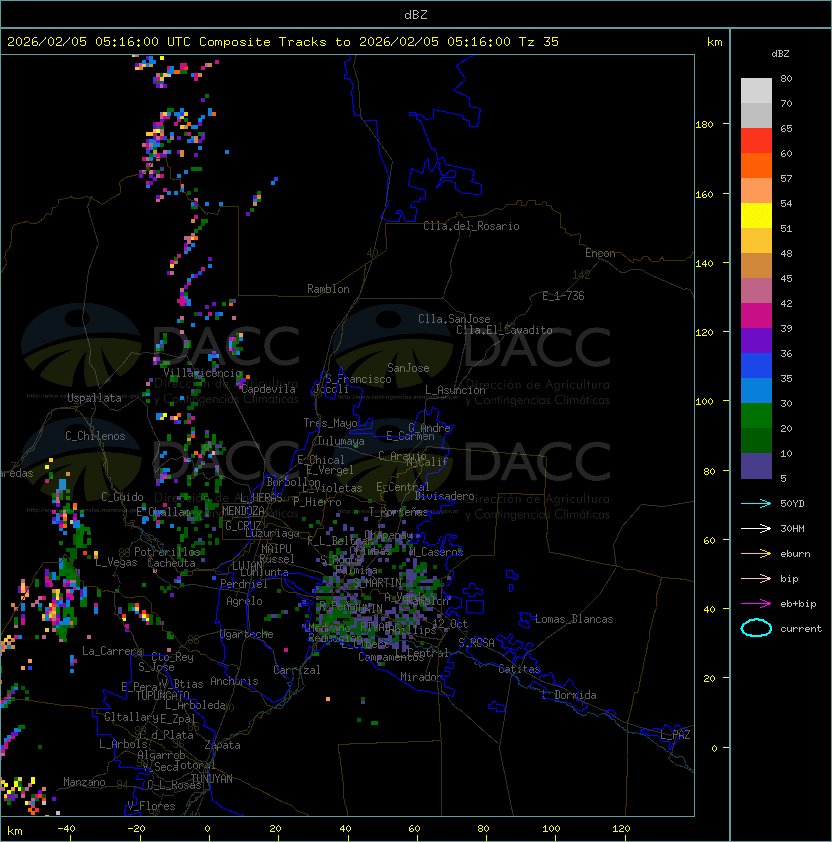Click the E_1-736 label

563,296
